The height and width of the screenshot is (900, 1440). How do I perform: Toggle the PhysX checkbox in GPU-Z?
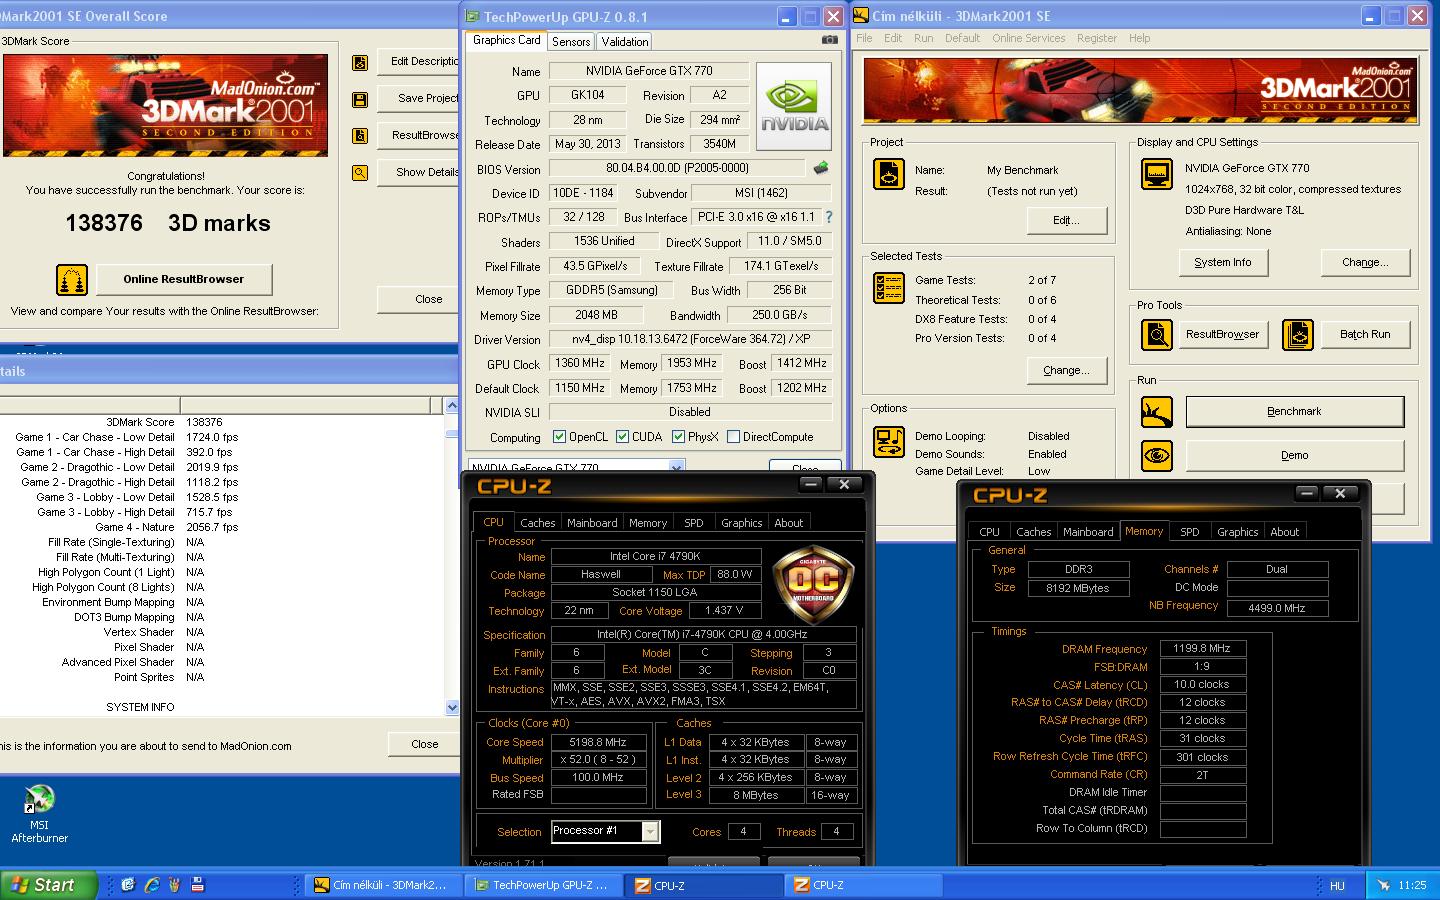coord(678,437)
